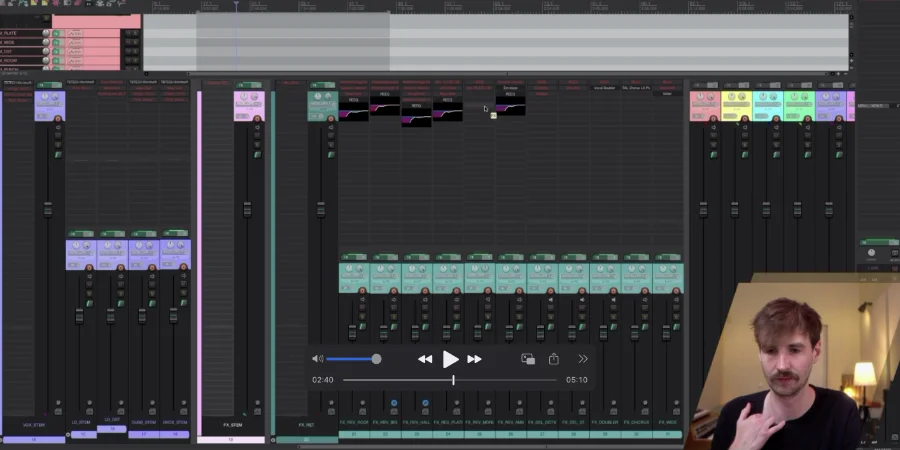Select the FX_REV_ROOM channel name
The height and width of the screenshot is (450, 900).
354,423
